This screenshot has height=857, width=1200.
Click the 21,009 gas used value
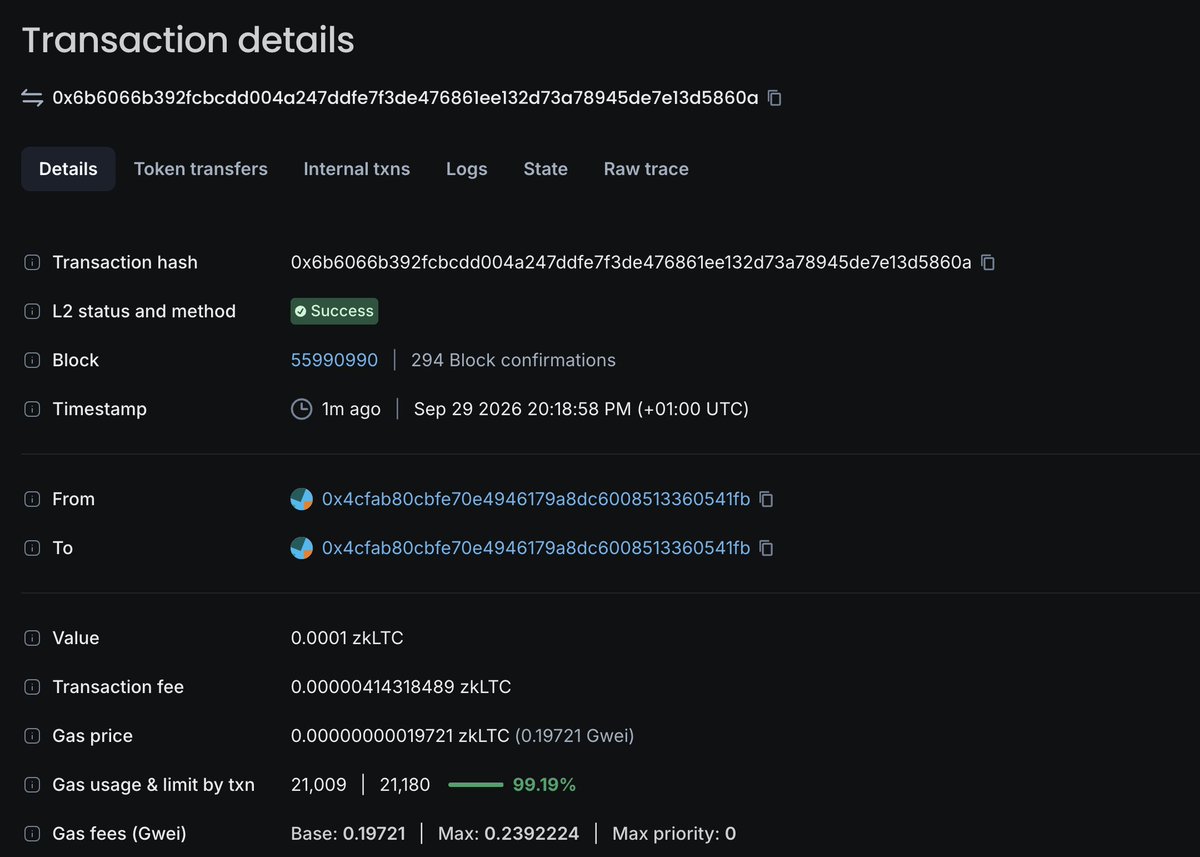point(319,785)
